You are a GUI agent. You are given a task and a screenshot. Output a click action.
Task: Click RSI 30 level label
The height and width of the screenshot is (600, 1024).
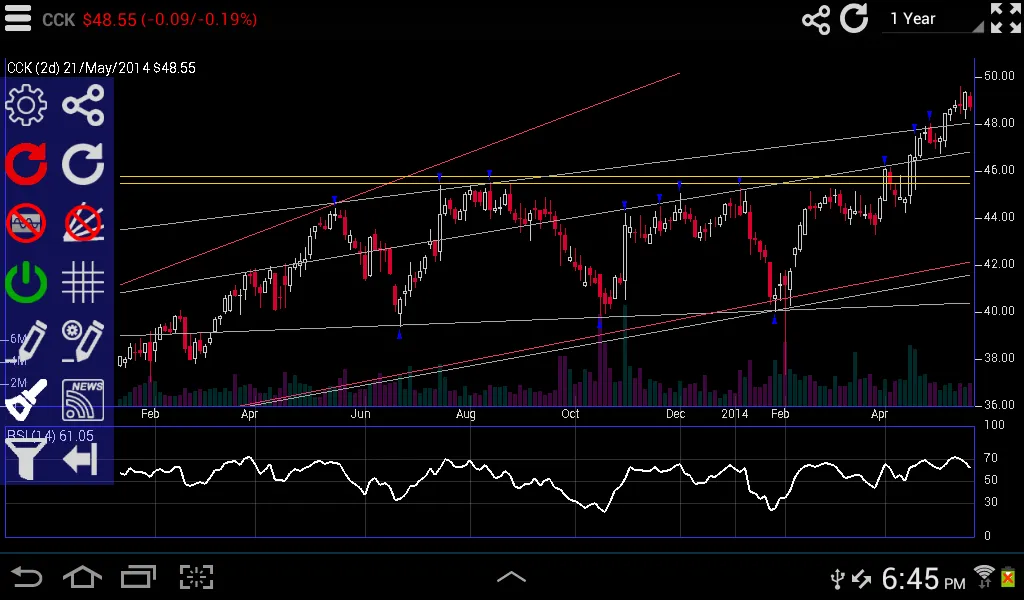click(x=991, y=501)
